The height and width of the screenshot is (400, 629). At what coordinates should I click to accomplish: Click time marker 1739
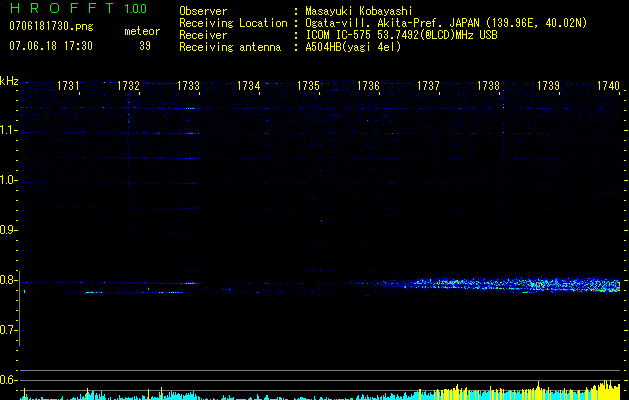(548, 86)
